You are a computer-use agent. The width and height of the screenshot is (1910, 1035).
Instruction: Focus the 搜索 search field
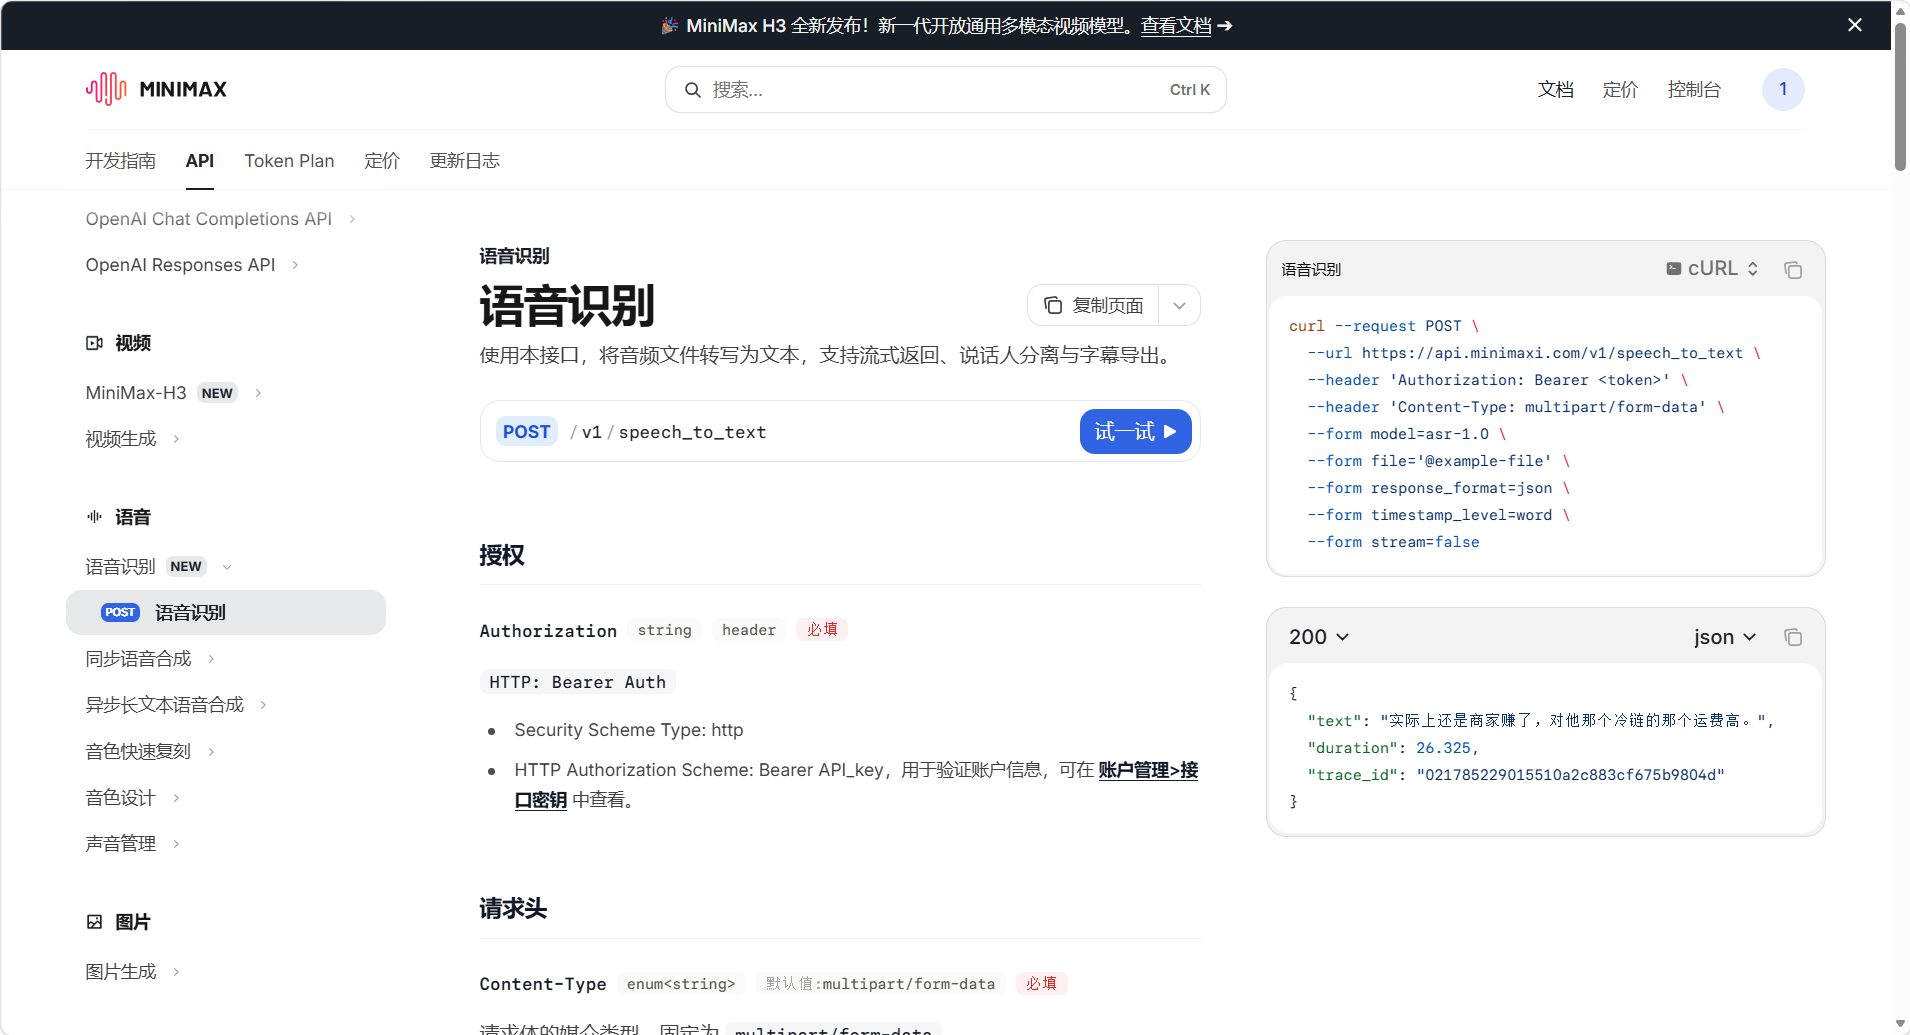tap(946, 90)
